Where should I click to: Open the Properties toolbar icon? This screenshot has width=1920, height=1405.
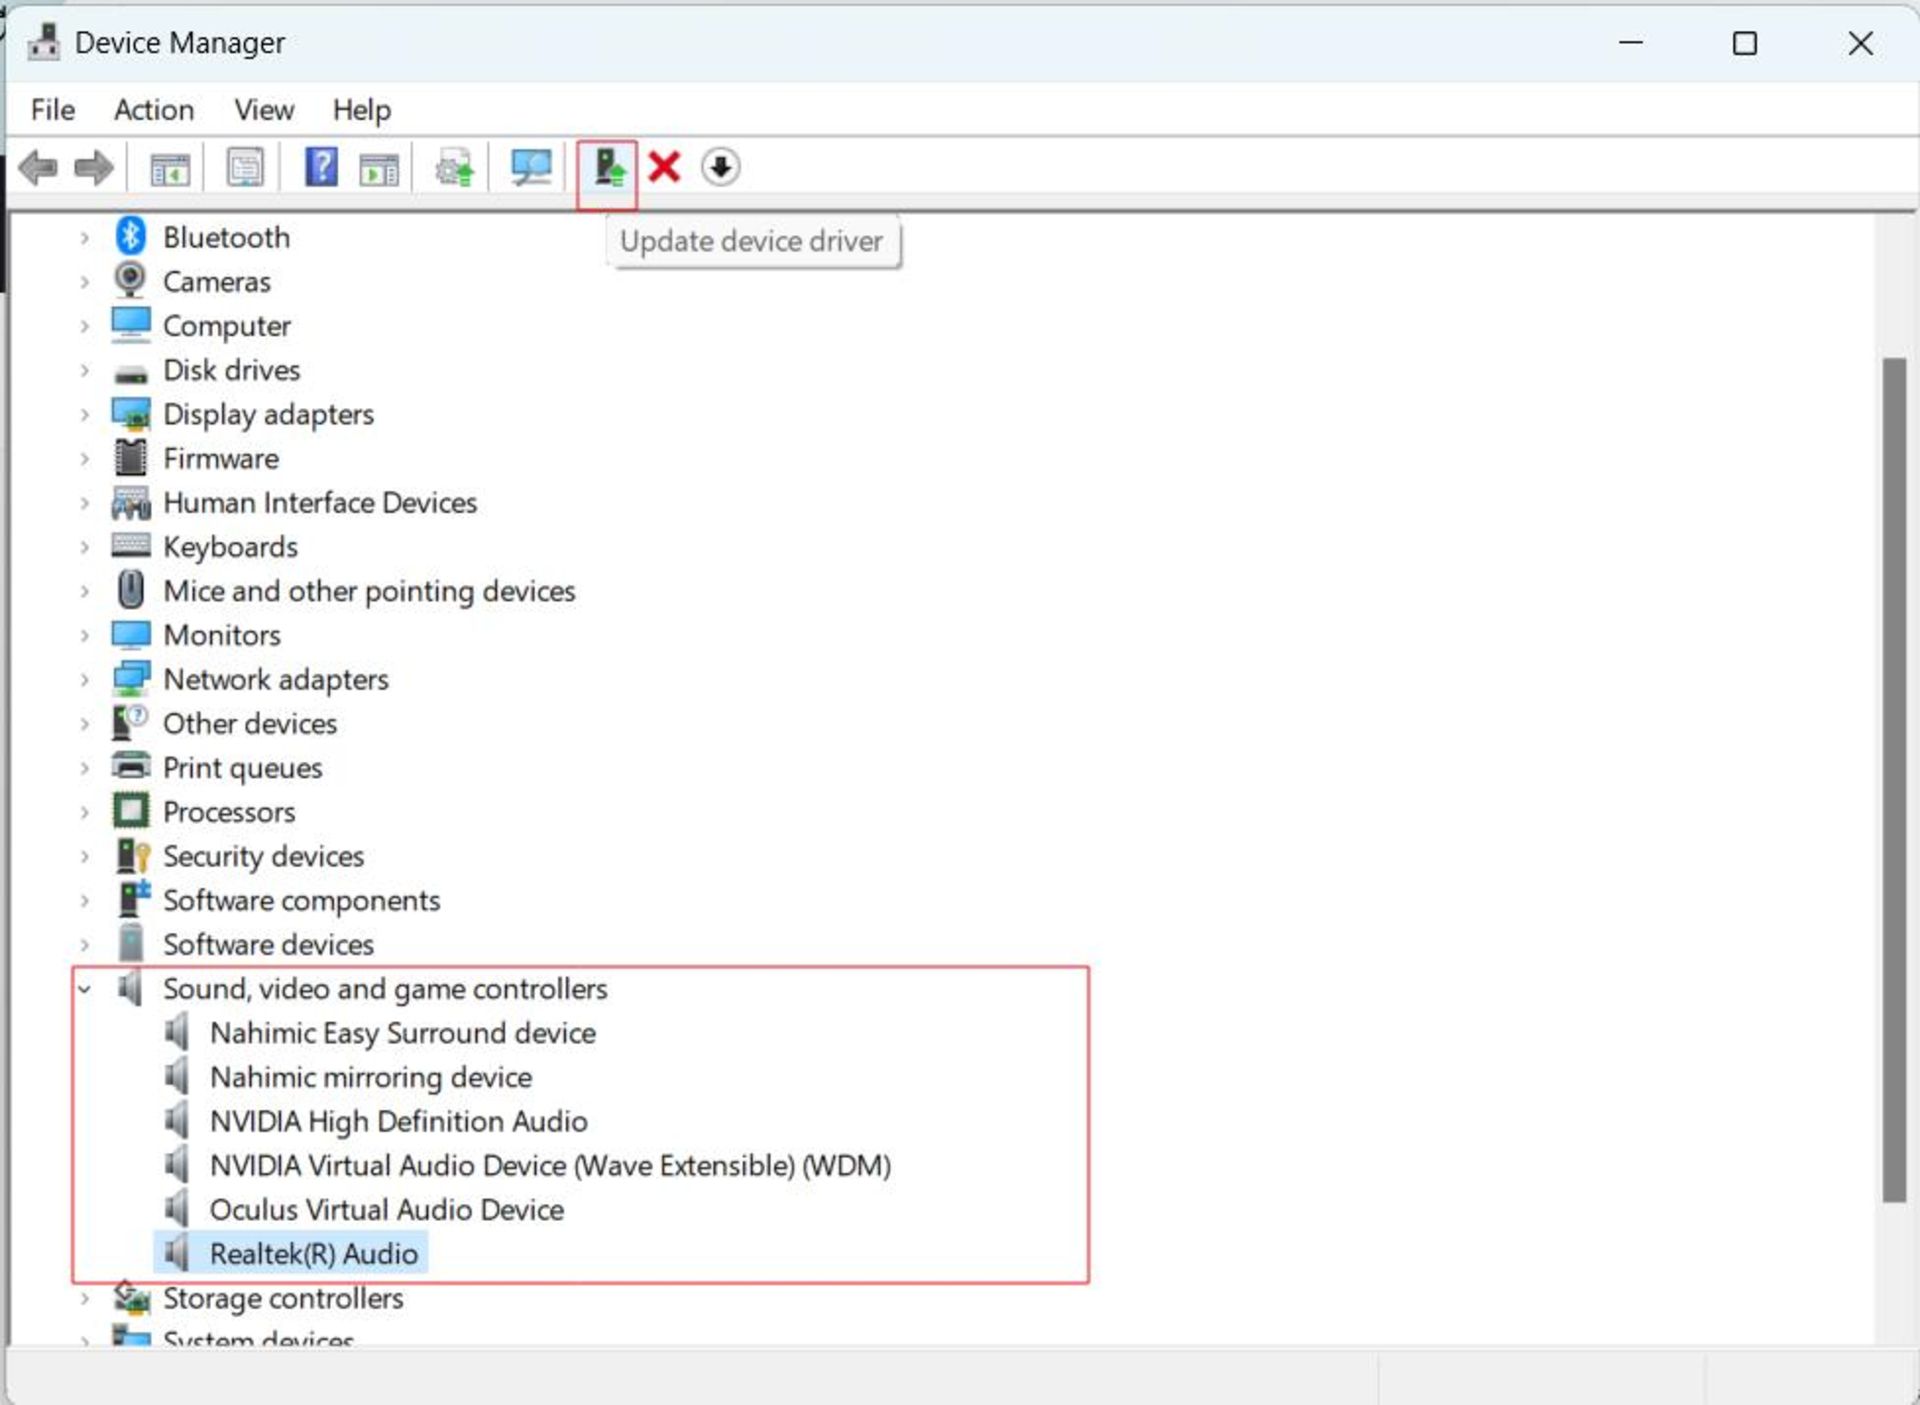click(245, 168)
